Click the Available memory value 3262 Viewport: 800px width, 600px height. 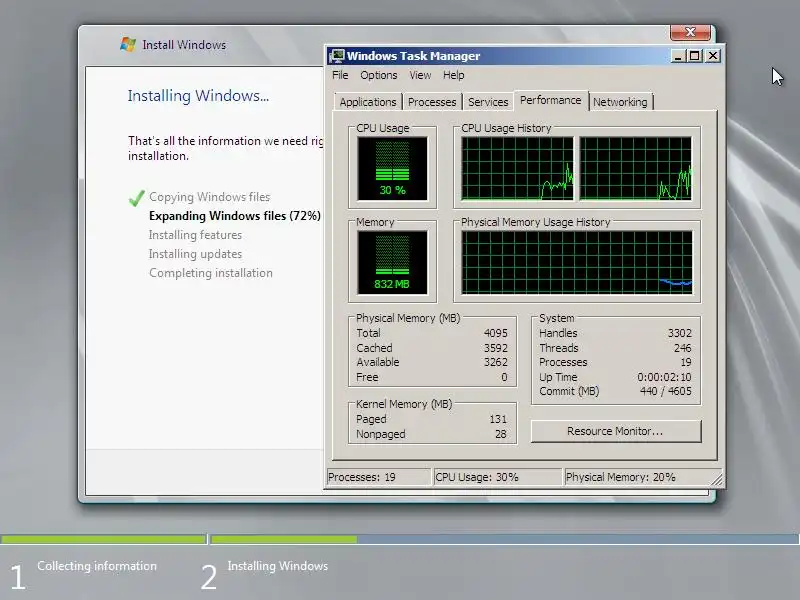coord(495,362)
